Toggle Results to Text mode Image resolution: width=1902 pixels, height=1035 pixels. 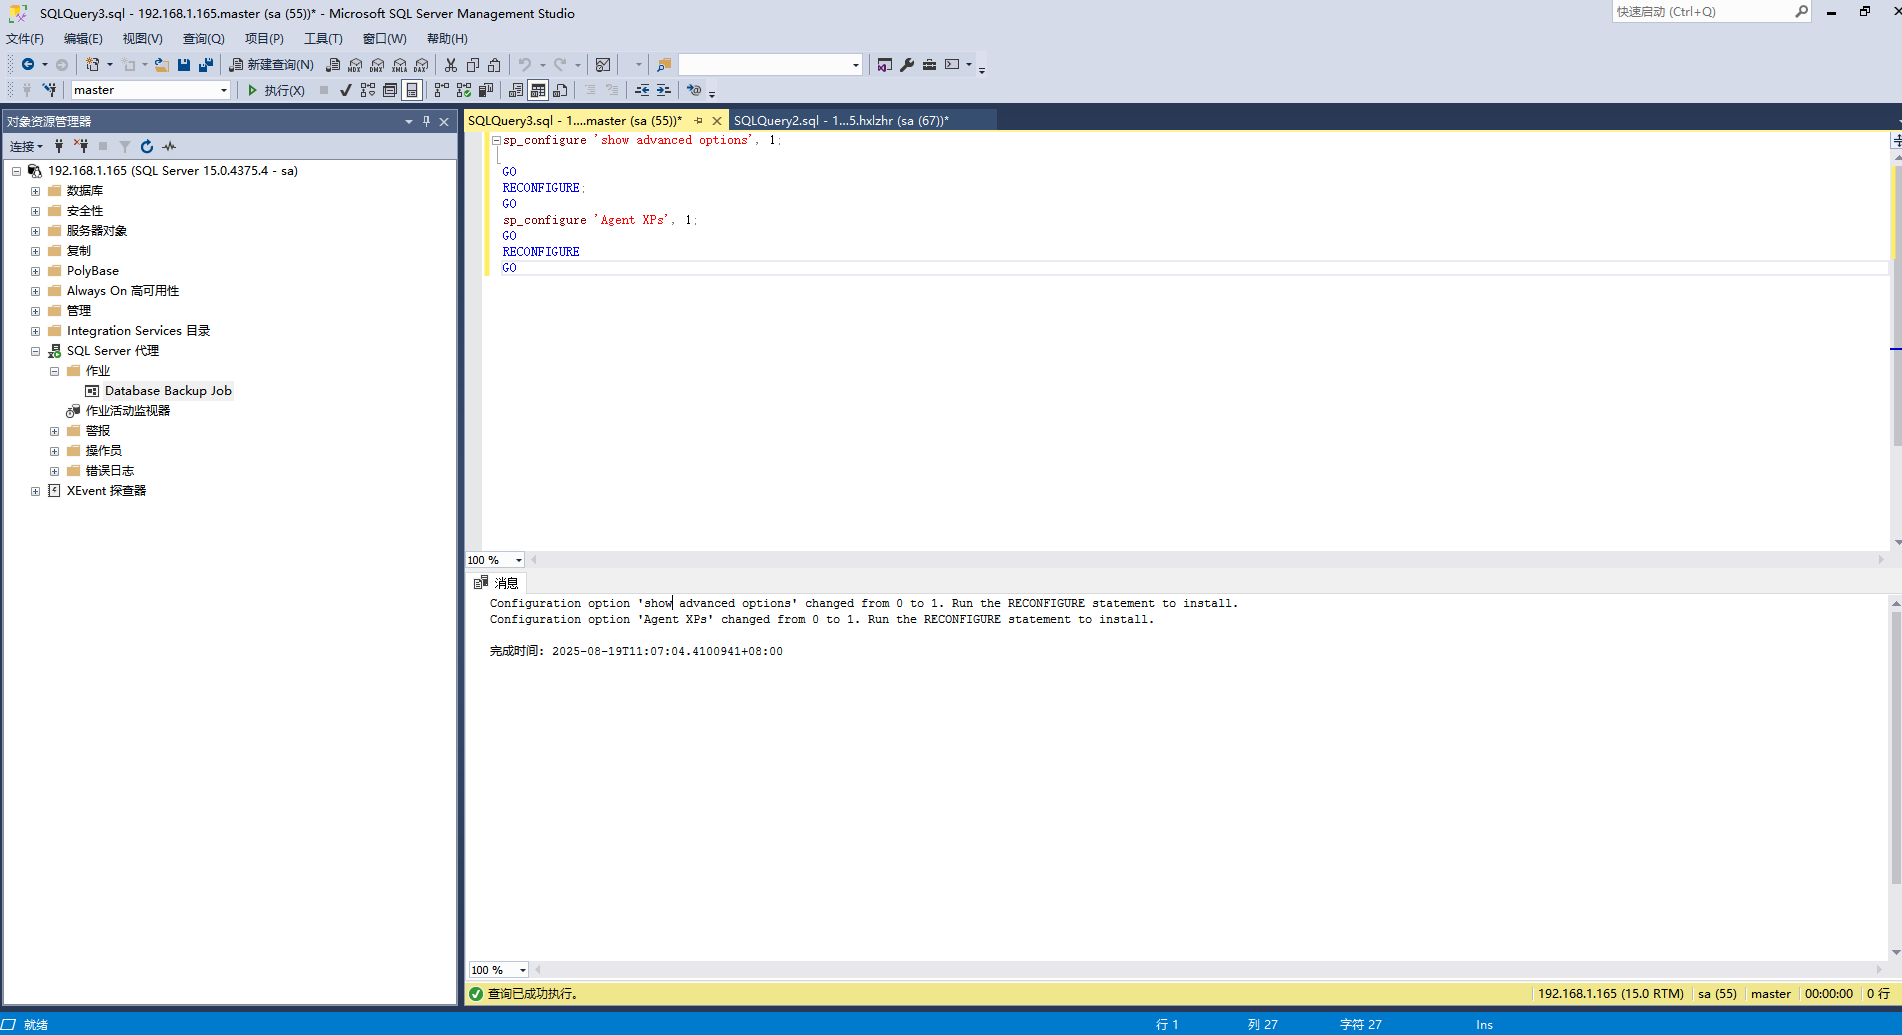(x=516, y=91)
